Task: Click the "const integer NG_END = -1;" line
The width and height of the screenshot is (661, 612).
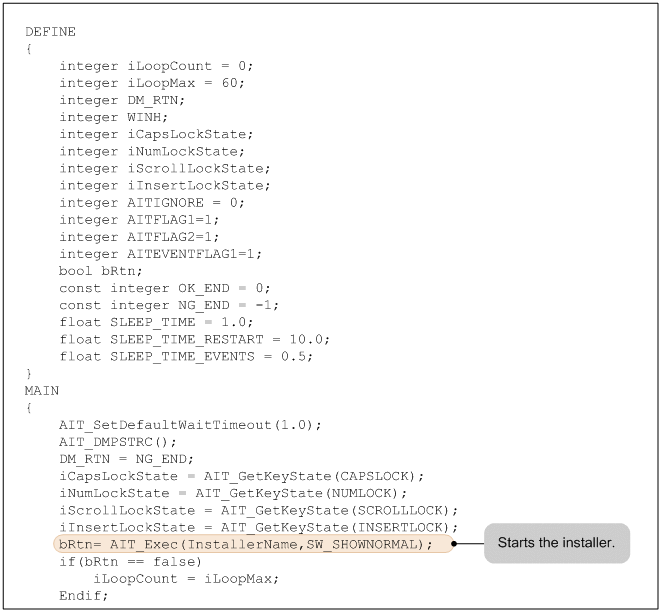Action: click(169, 305)
